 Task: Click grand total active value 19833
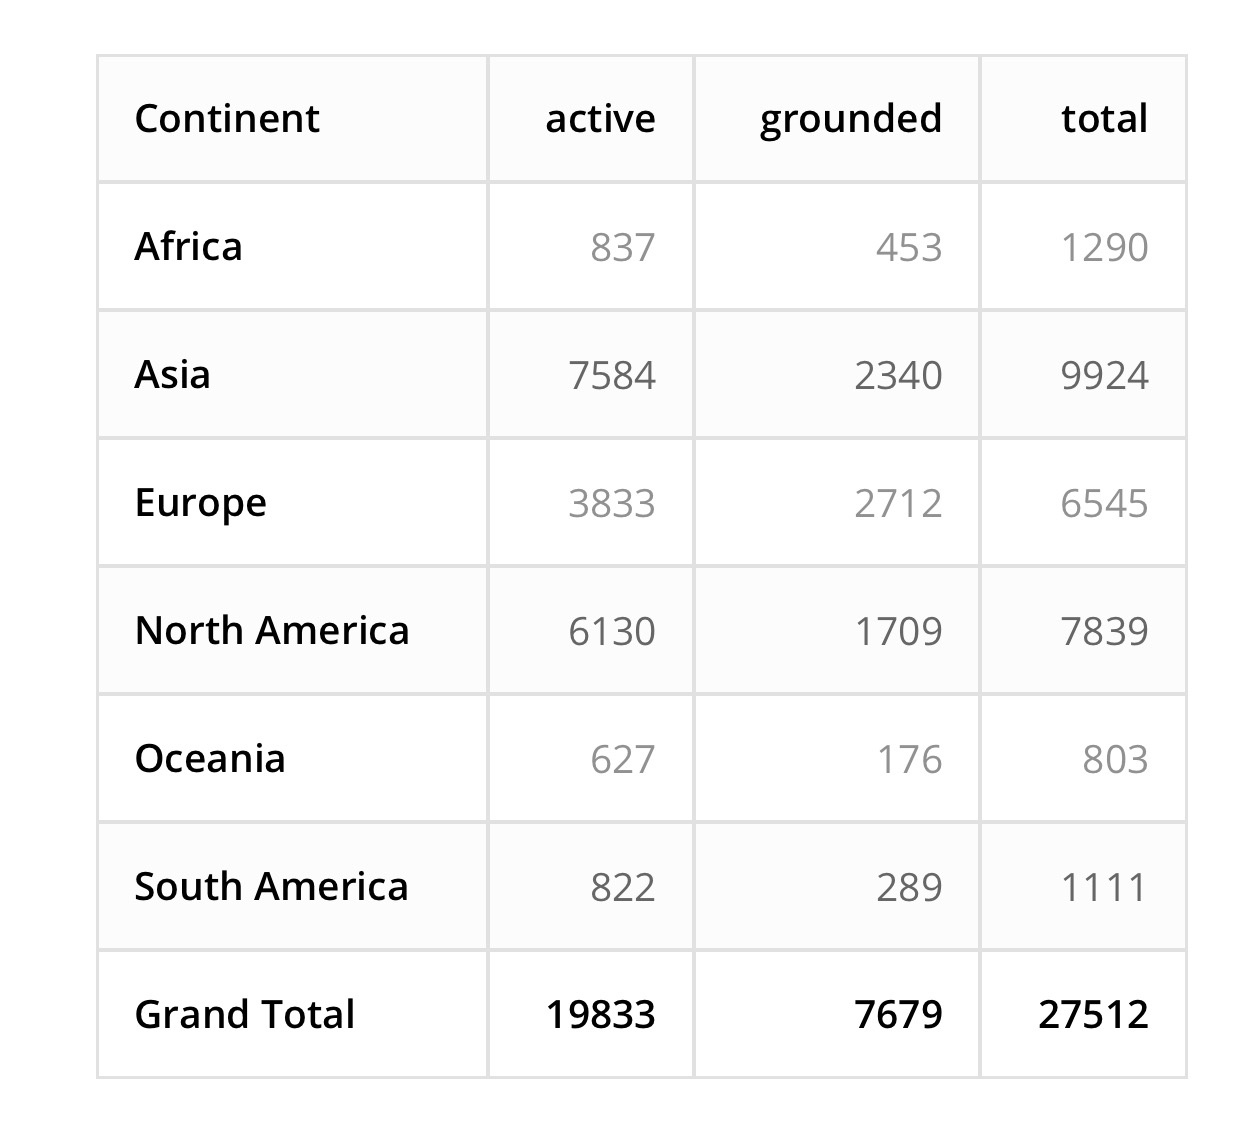pyautogui.click(x=600, y=1015)
